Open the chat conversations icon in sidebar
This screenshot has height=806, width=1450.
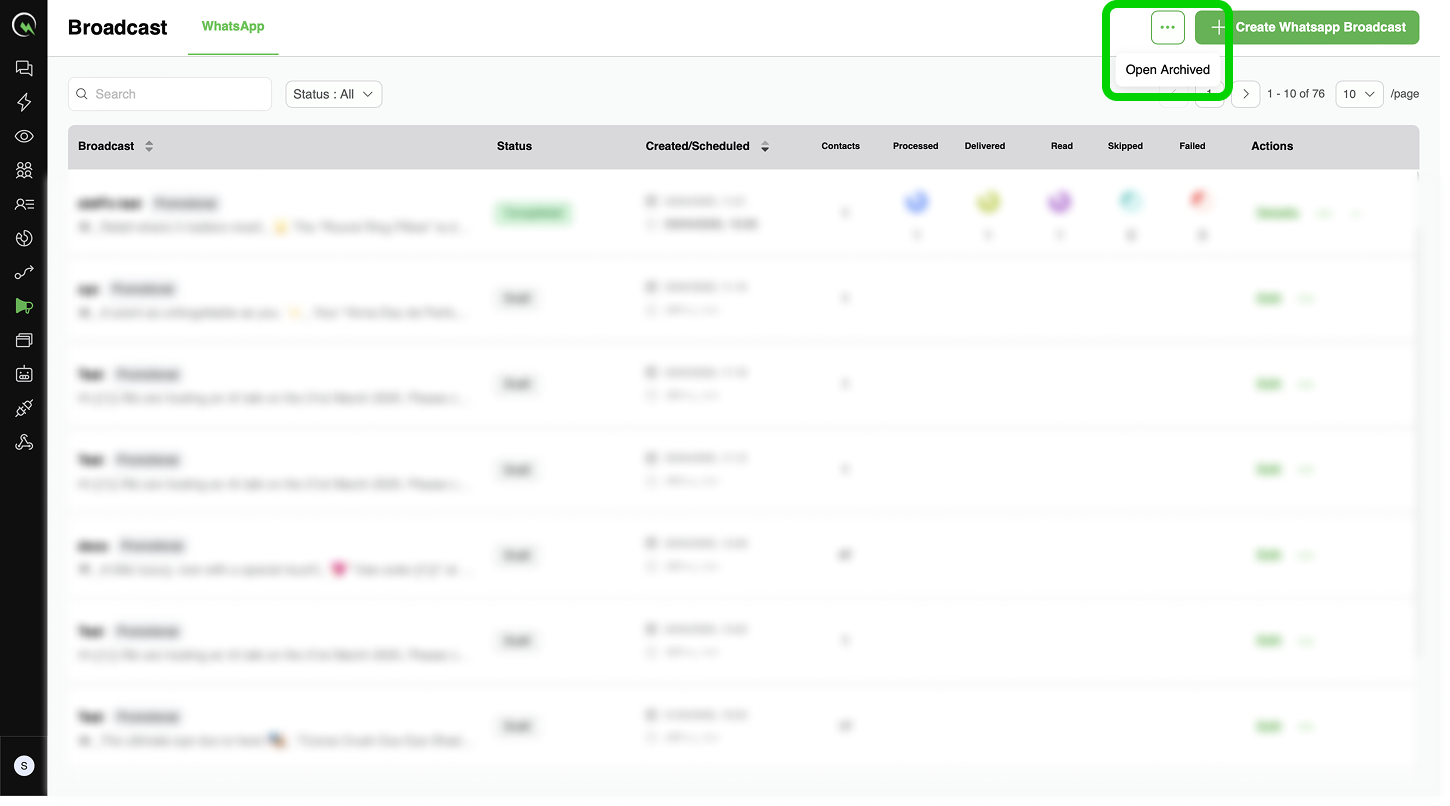click(24, 69)
